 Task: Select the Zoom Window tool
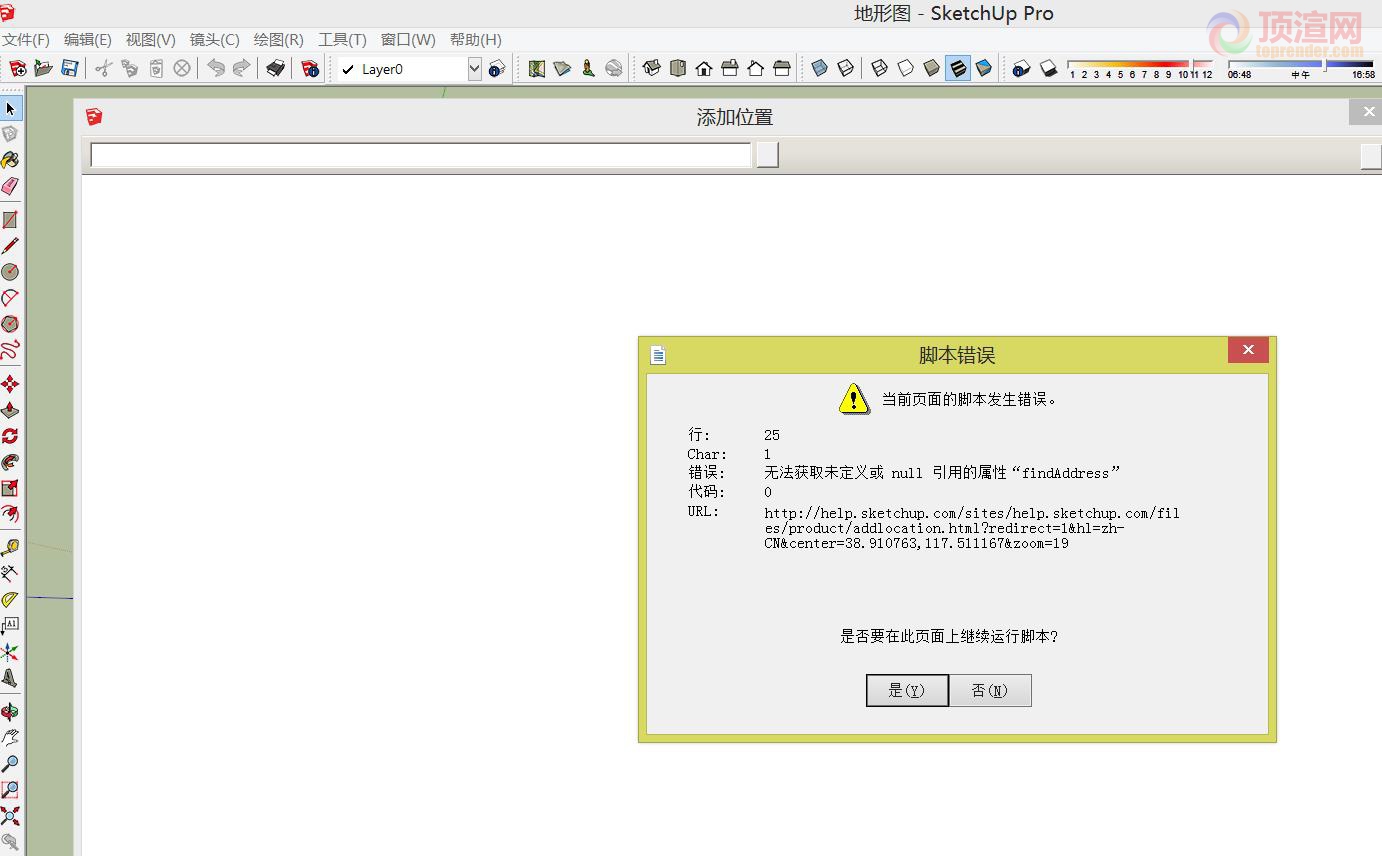10,790
